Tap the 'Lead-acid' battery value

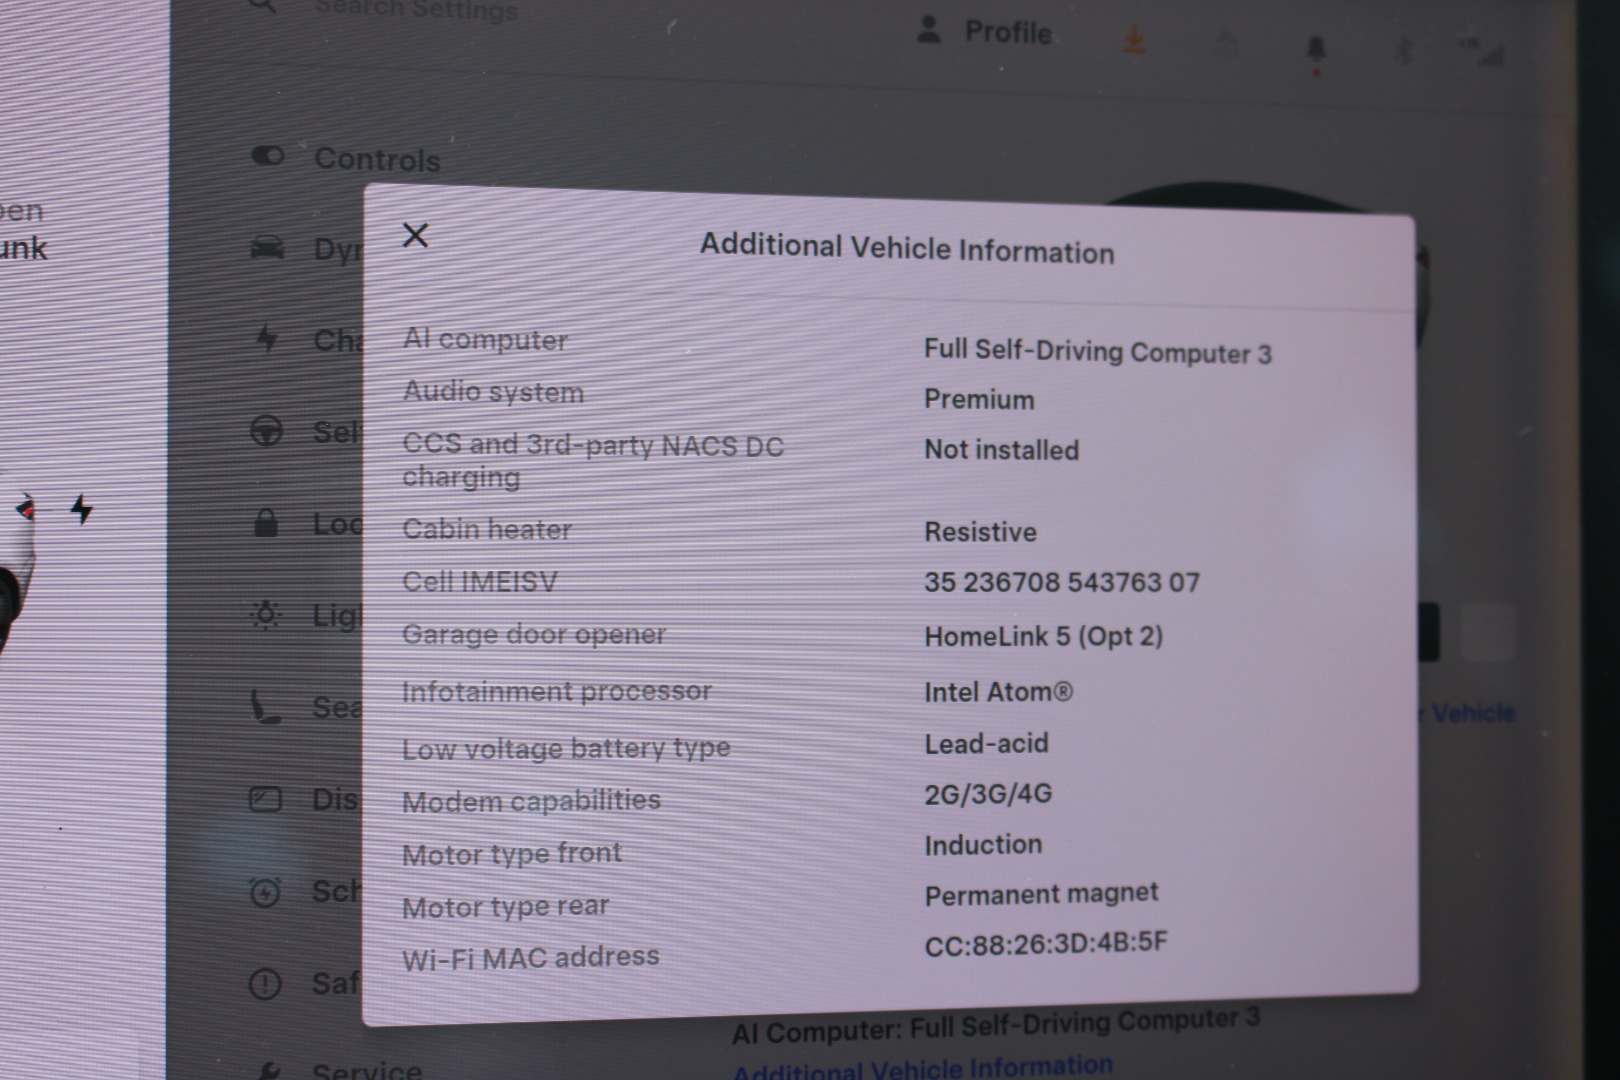click(x=986, y=744)
